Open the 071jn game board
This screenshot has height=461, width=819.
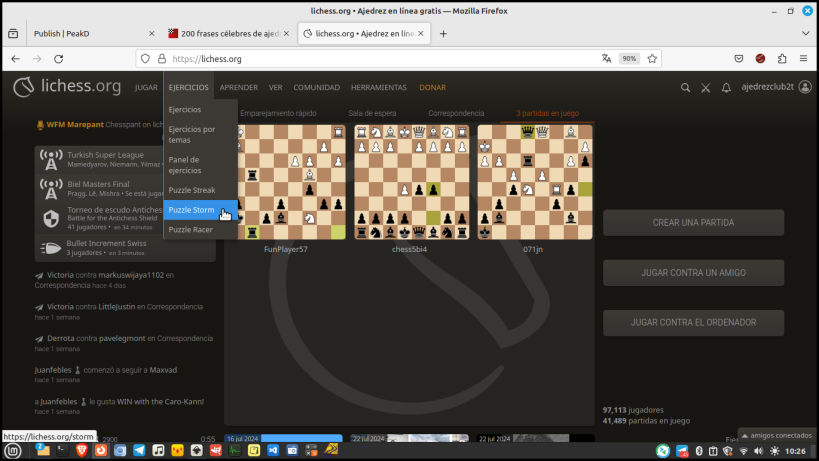coord(535,182)
